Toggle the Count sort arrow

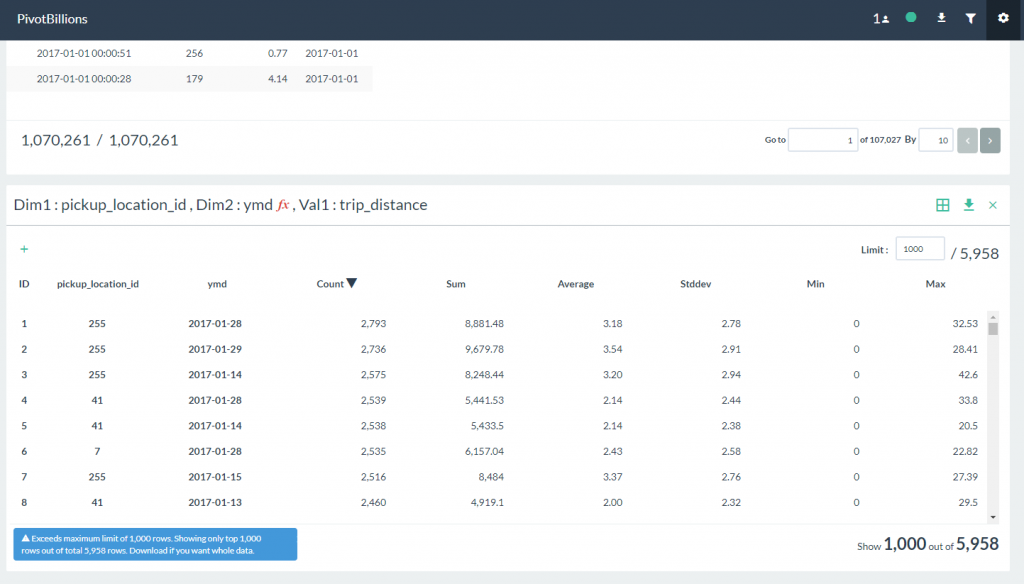pos(352,283)
